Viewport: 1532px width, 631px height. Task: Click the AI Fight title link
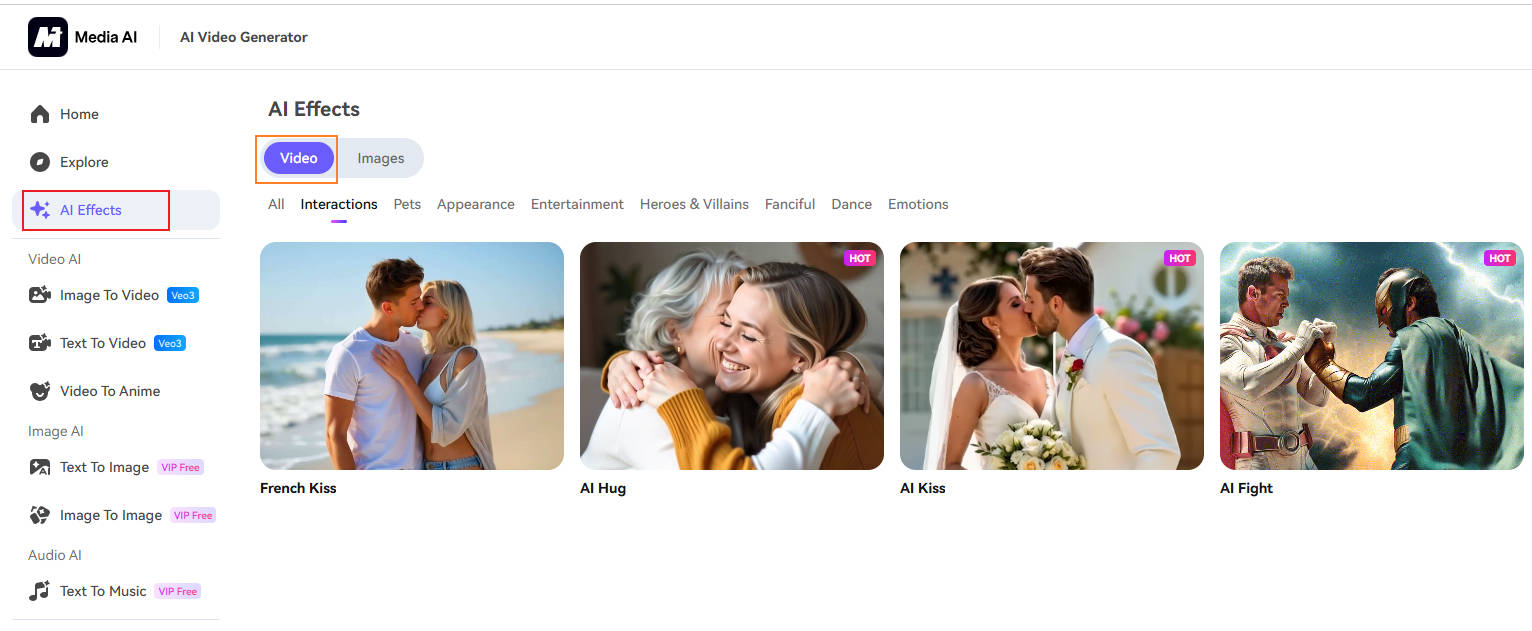point(1246,488)
